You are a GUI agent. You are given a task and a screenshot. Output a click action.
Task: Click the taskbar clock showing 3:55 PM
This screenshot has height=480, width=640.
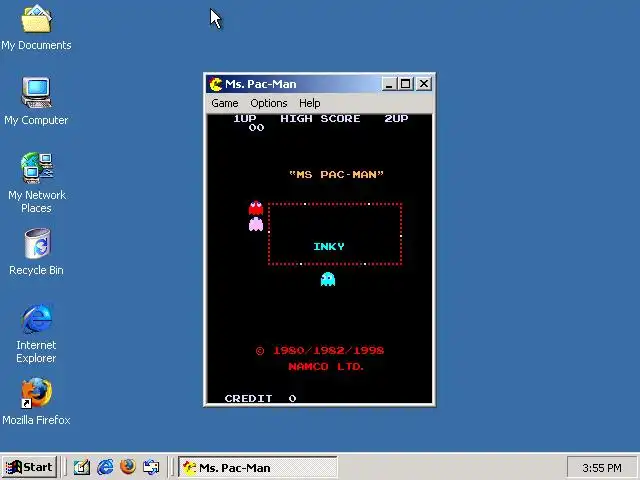[x=602, y=468]
